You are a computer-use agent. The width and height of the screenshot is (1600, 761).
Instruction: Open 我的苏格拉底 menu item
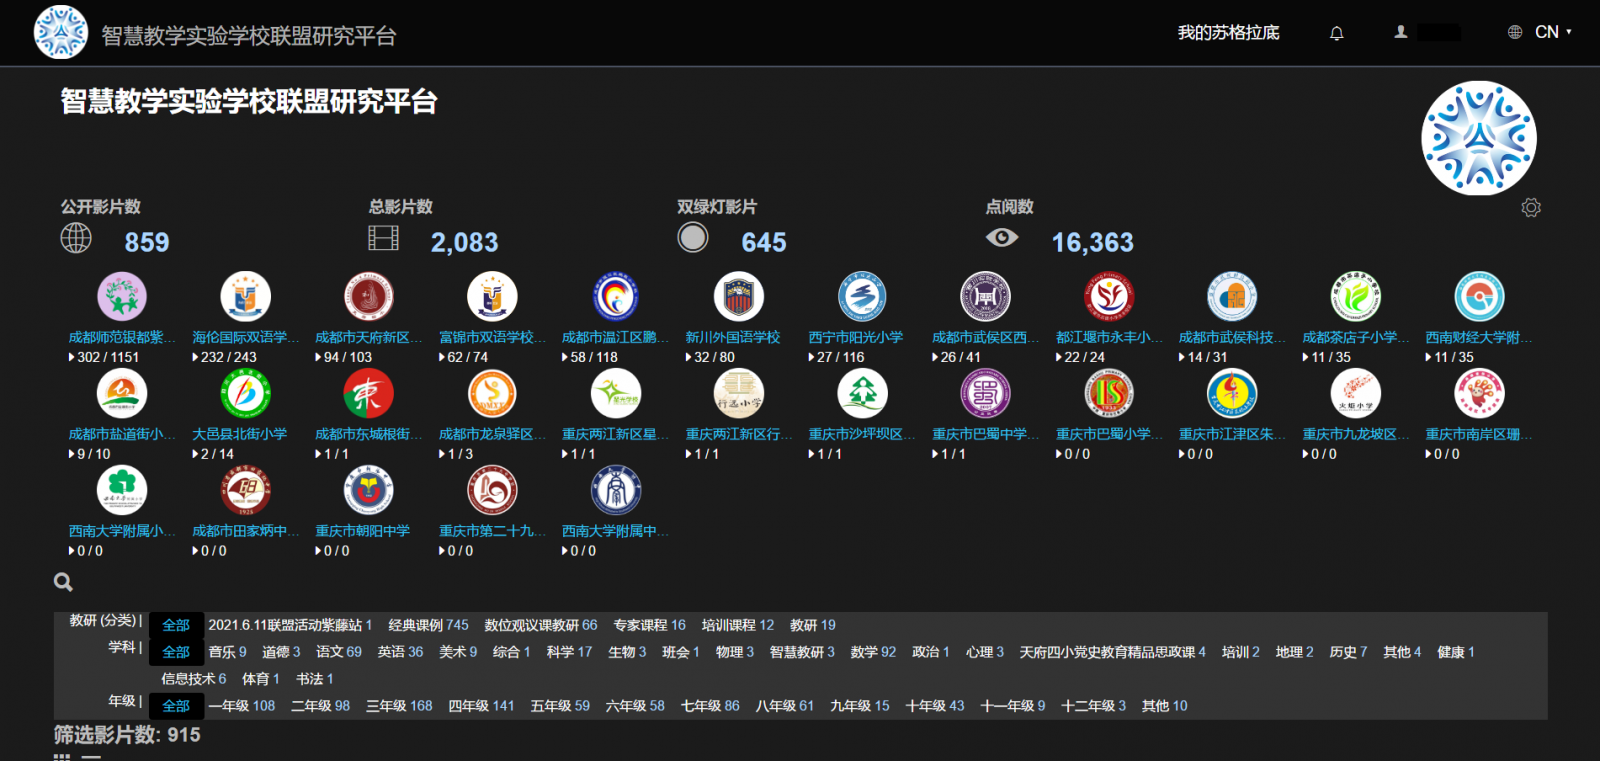[1228, 33]
